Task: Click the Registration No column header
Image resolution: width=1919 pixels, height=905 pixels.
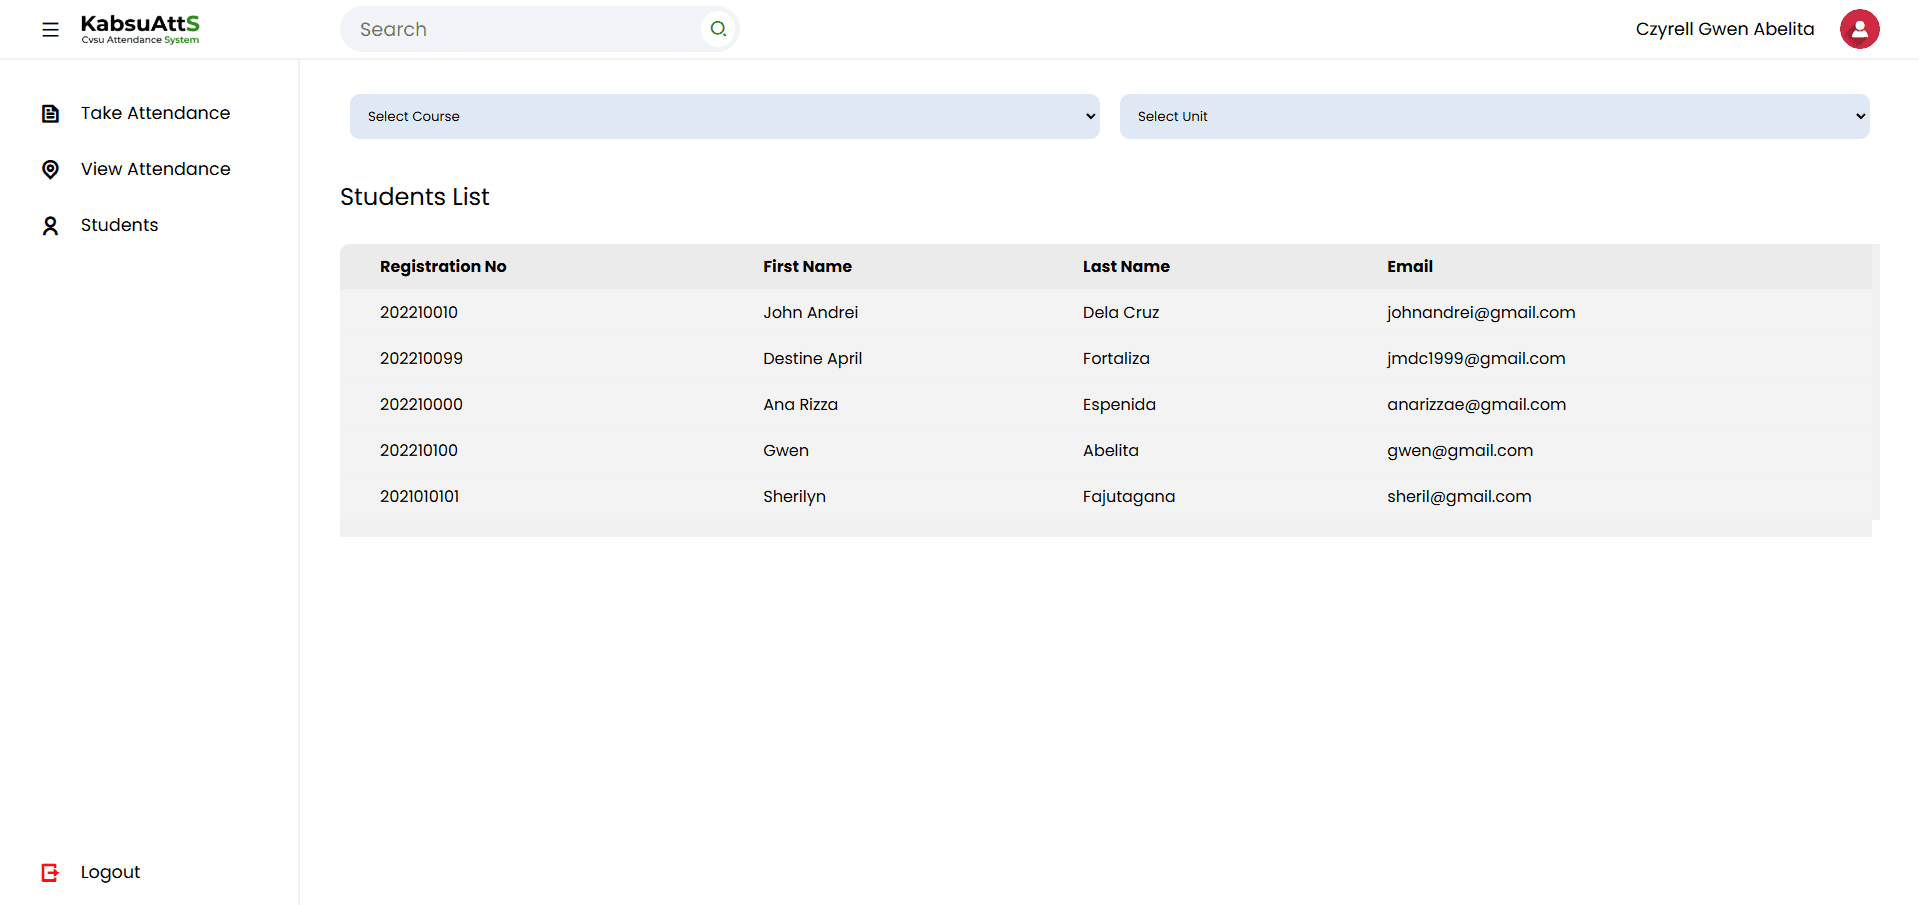Action: (443, 267)
